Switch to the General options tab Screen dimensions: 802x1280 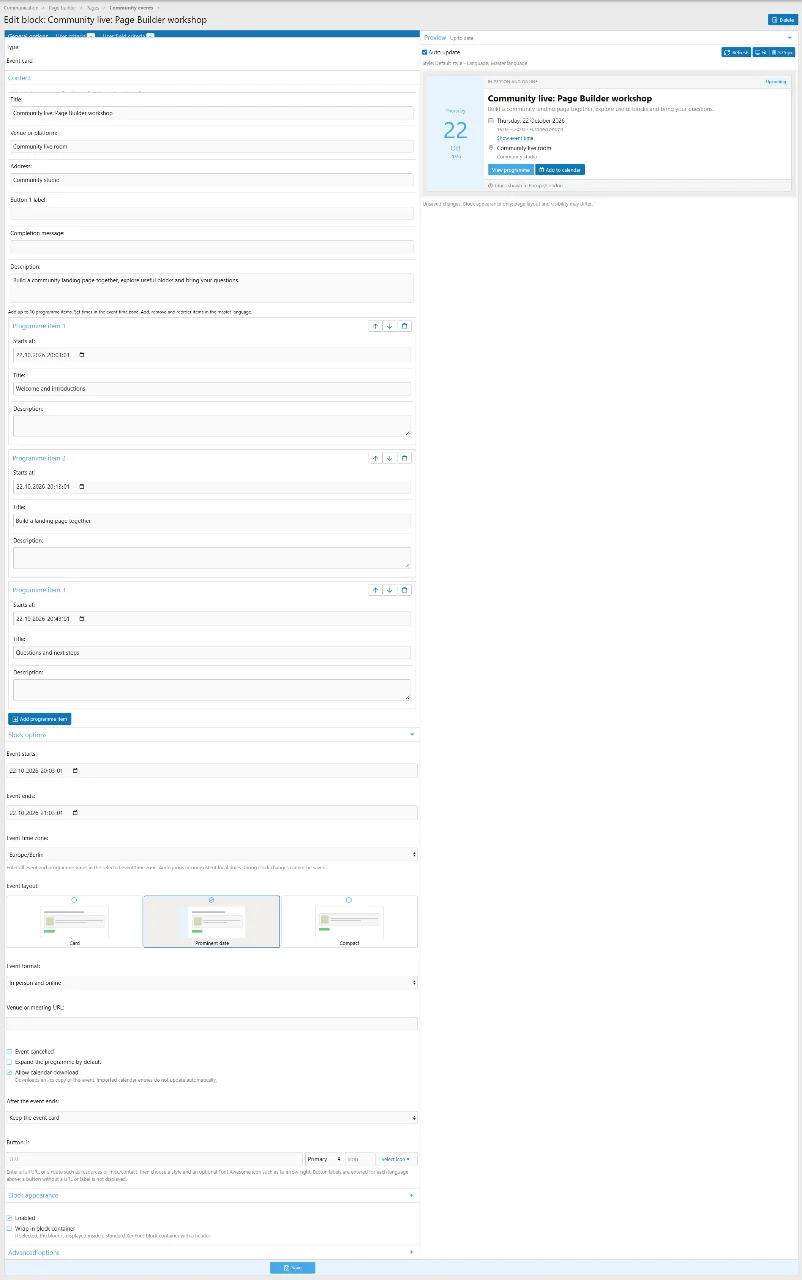tap(27, 36)
